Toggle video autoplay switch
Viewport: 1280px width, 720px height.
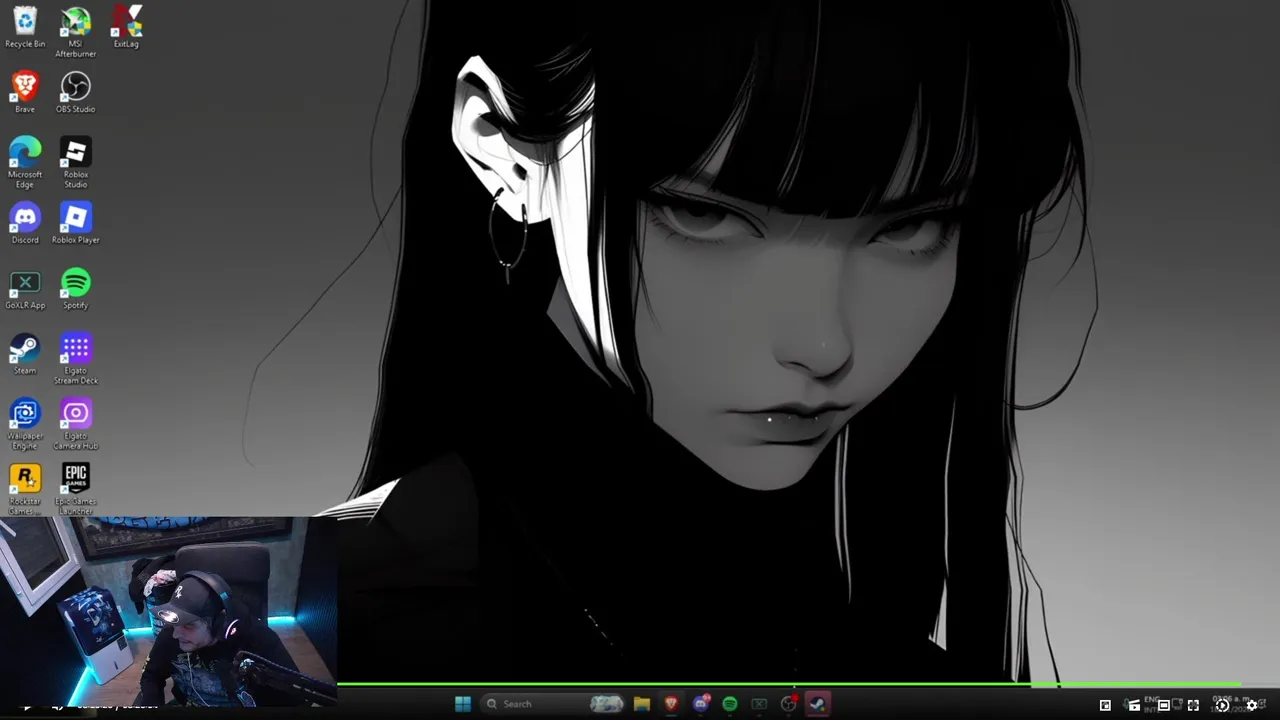[1222, 705]
